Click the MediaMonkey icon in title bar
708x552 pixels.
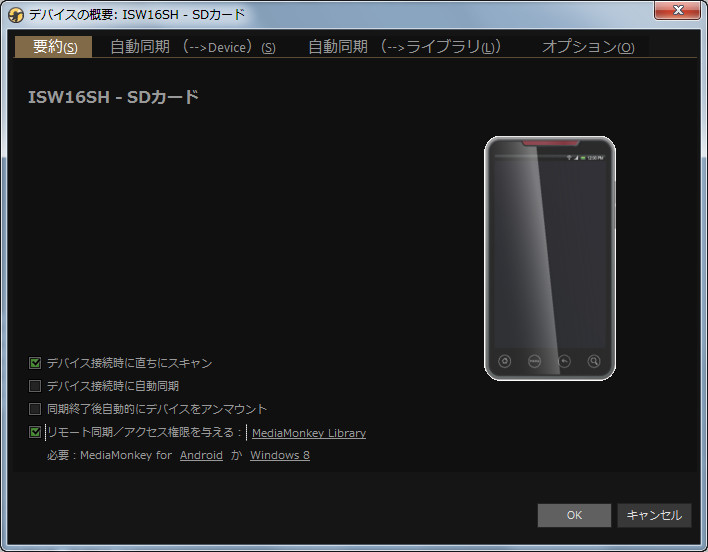(x=16, y=15)
